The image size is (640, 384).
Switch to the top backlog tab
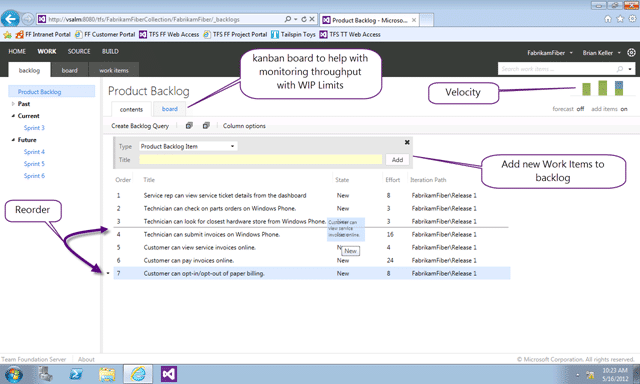[29, 70]
